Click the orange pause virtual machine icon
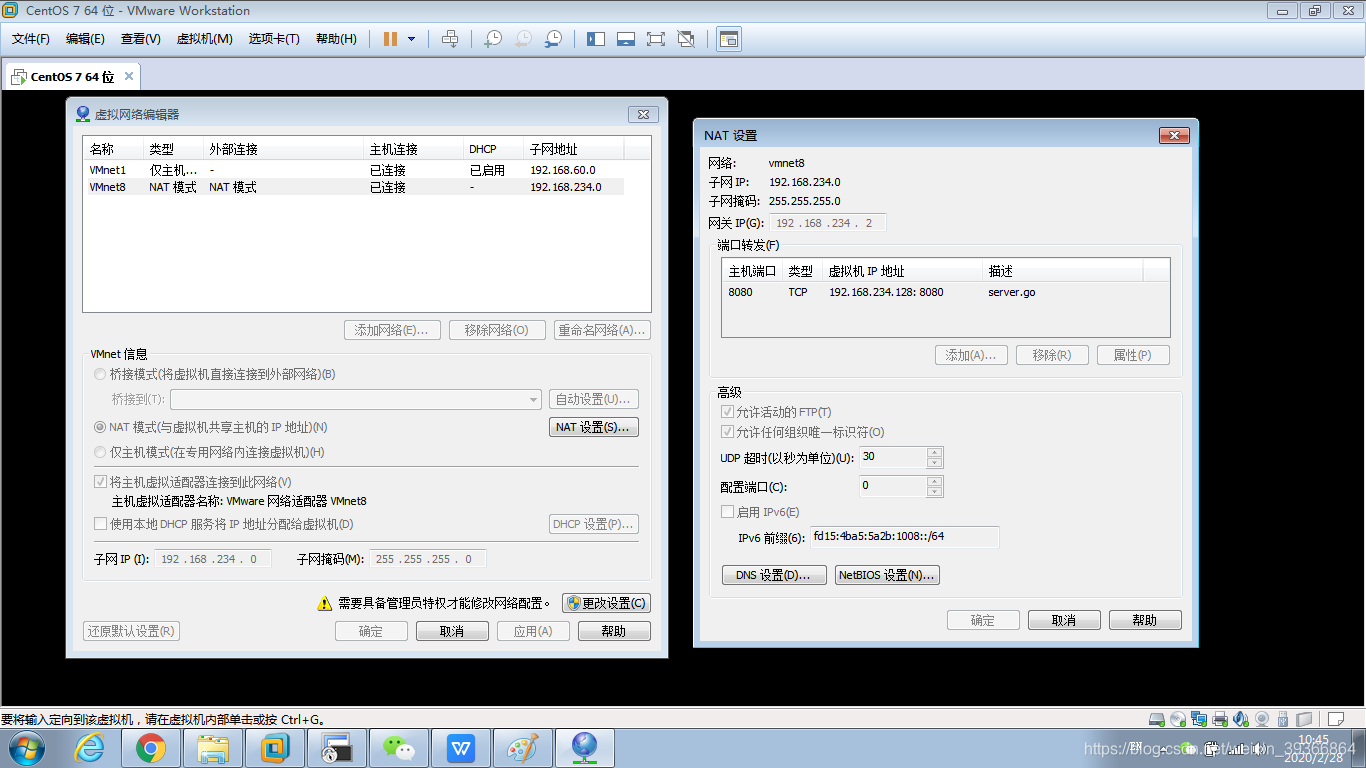This screenshot has width=1366, height=768. [x=390, y=39]
